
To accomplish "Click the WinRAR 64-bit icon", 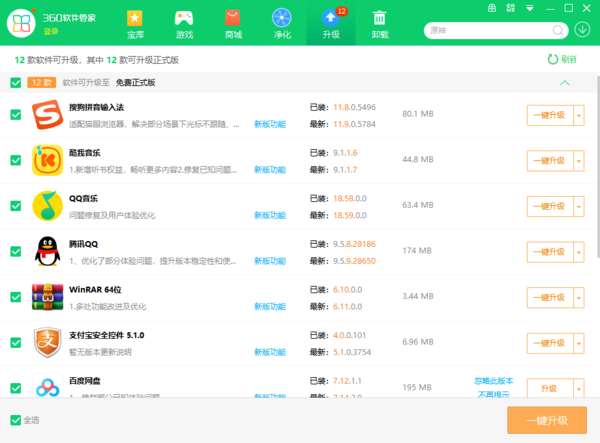I will [x=47, y=297].
